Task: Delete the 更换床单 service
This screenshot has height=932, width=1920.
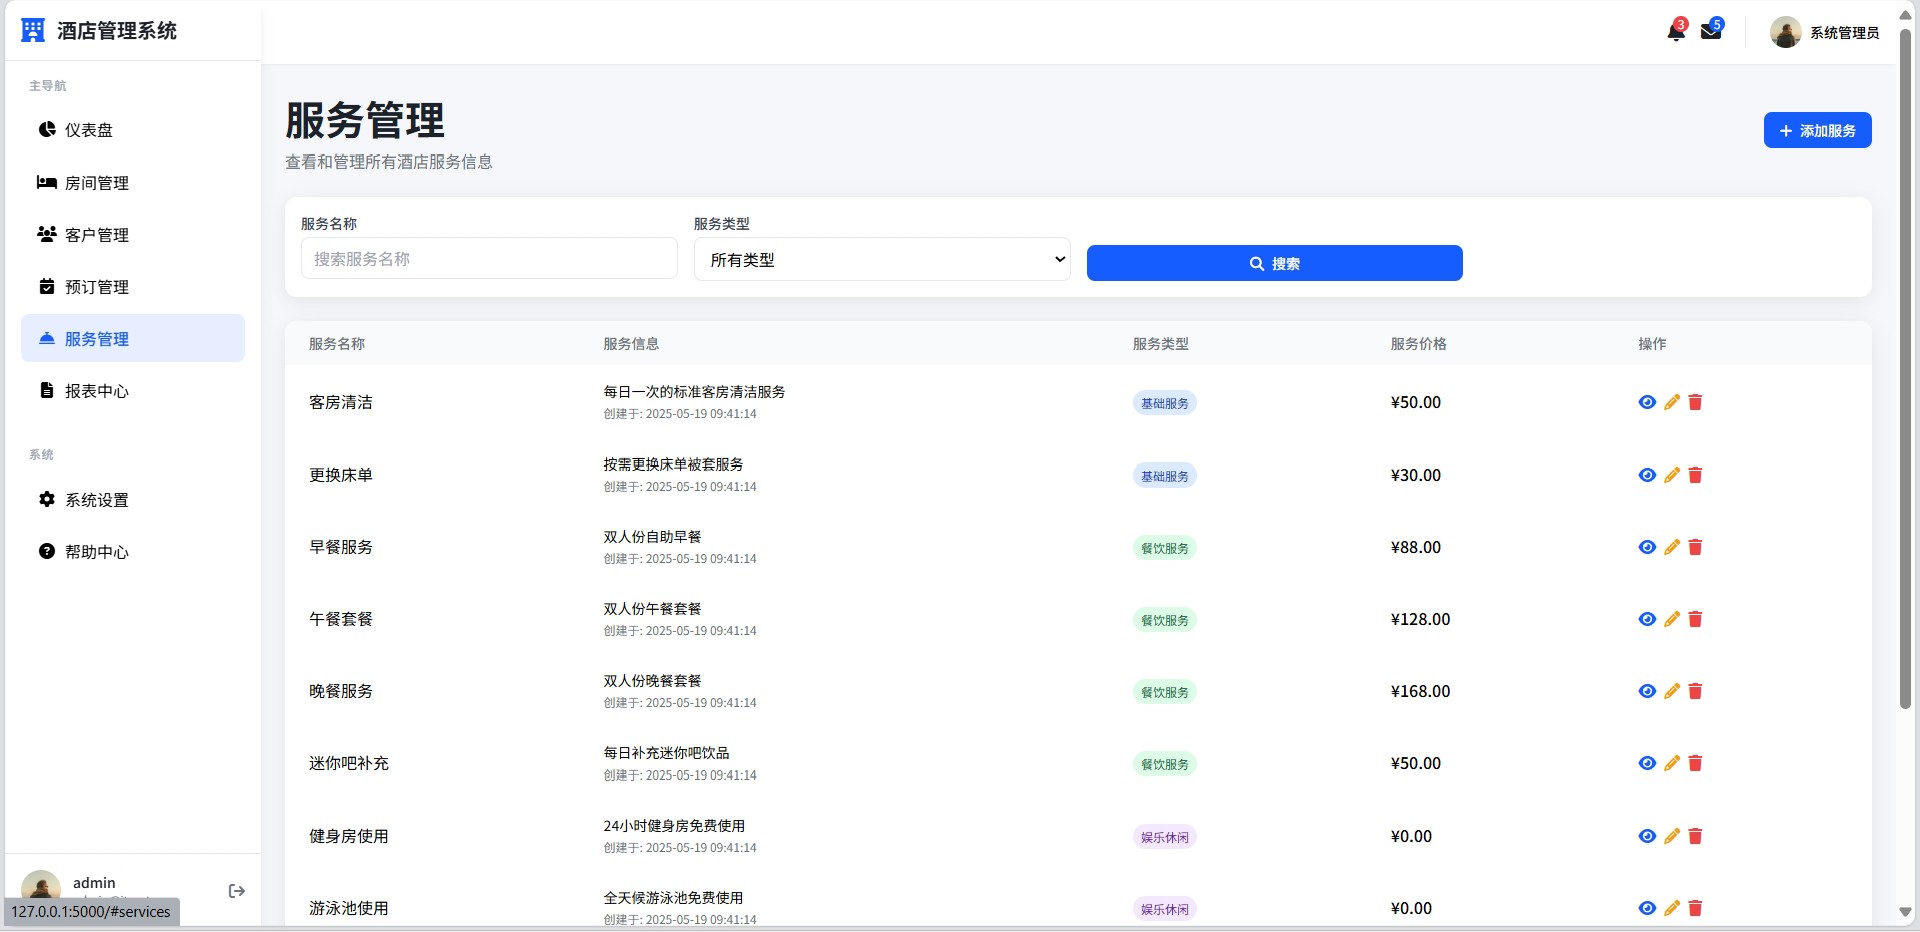Action: [1695, 475]
